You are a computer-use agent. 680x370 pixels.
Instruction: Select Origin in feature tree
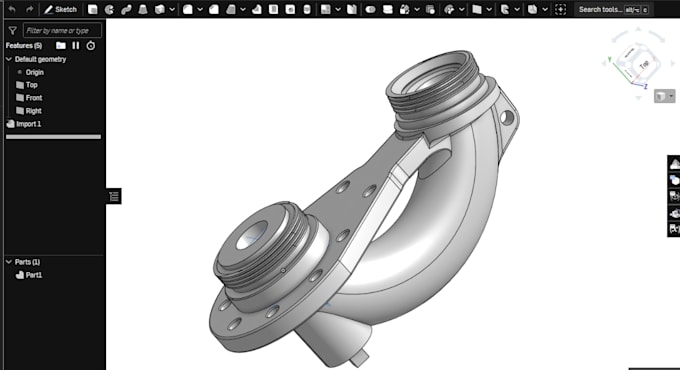click(x=35, y=72)
